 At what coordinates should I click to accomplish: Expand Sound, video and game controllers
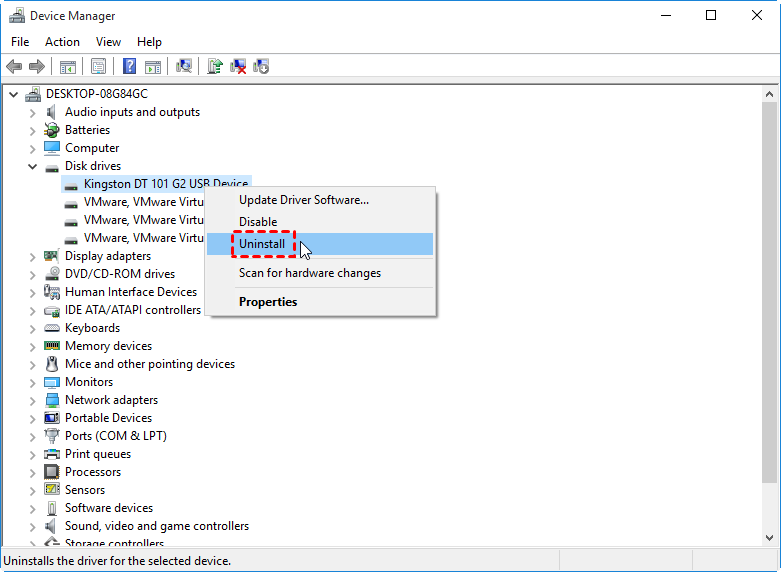coord(33,527)
